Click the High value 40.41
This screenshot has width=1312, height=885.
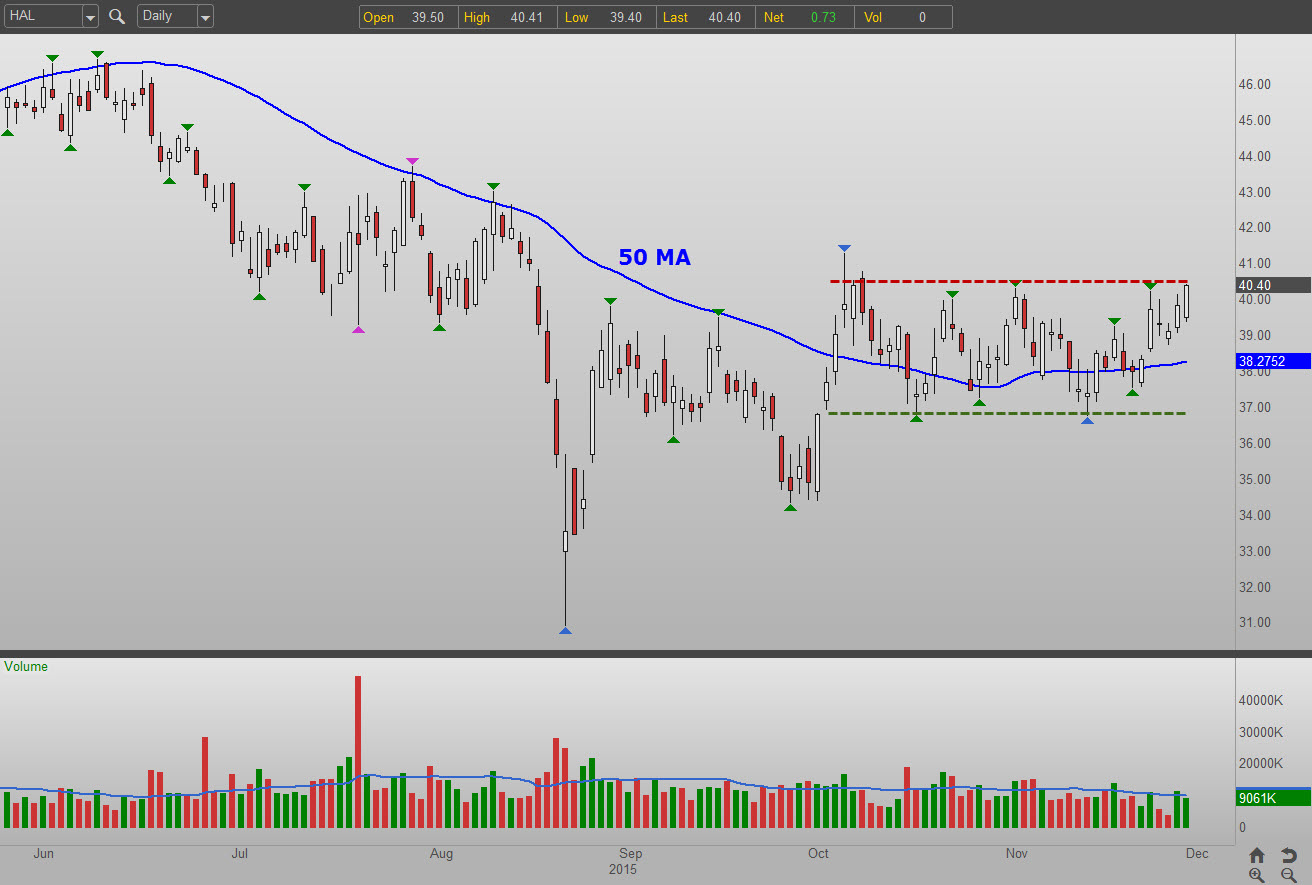tap(525, 17)
